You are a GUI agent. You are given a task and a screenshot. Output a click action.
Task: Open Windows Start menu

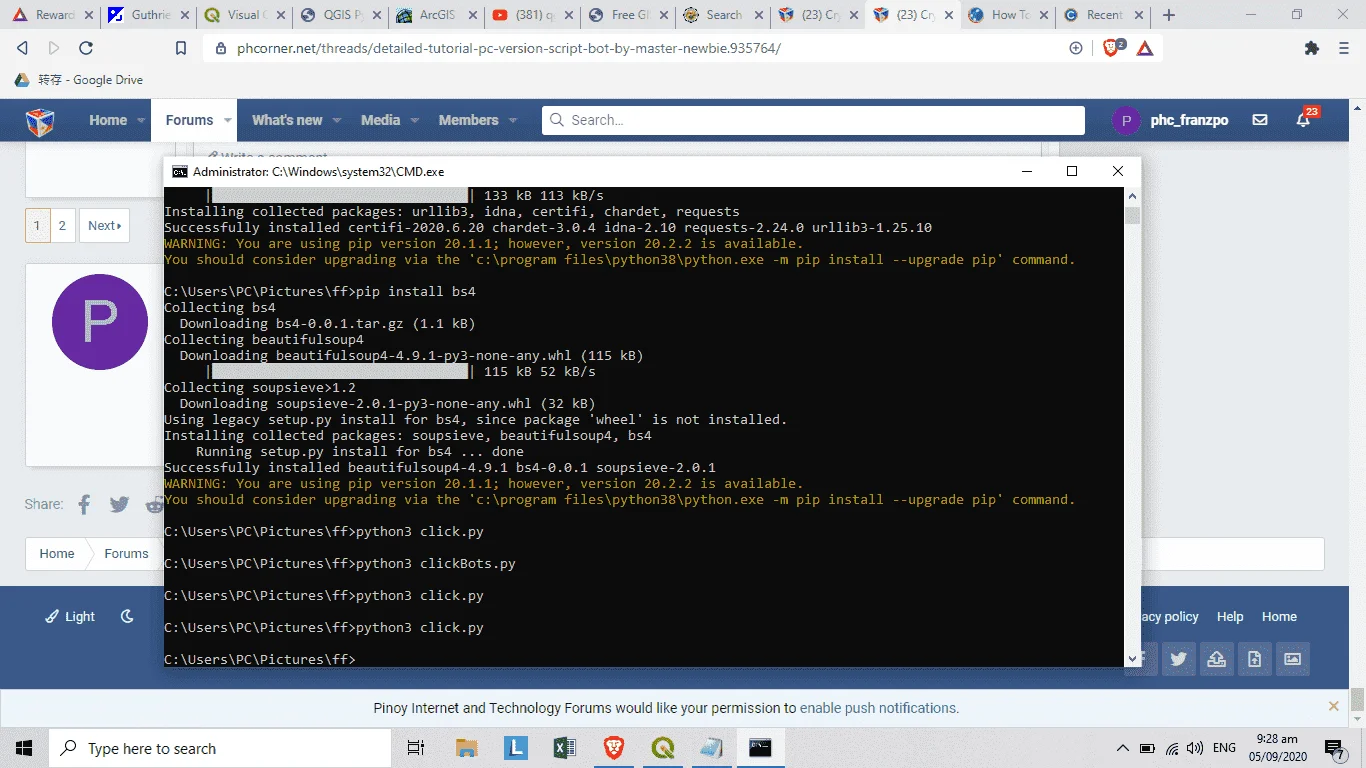24,748
